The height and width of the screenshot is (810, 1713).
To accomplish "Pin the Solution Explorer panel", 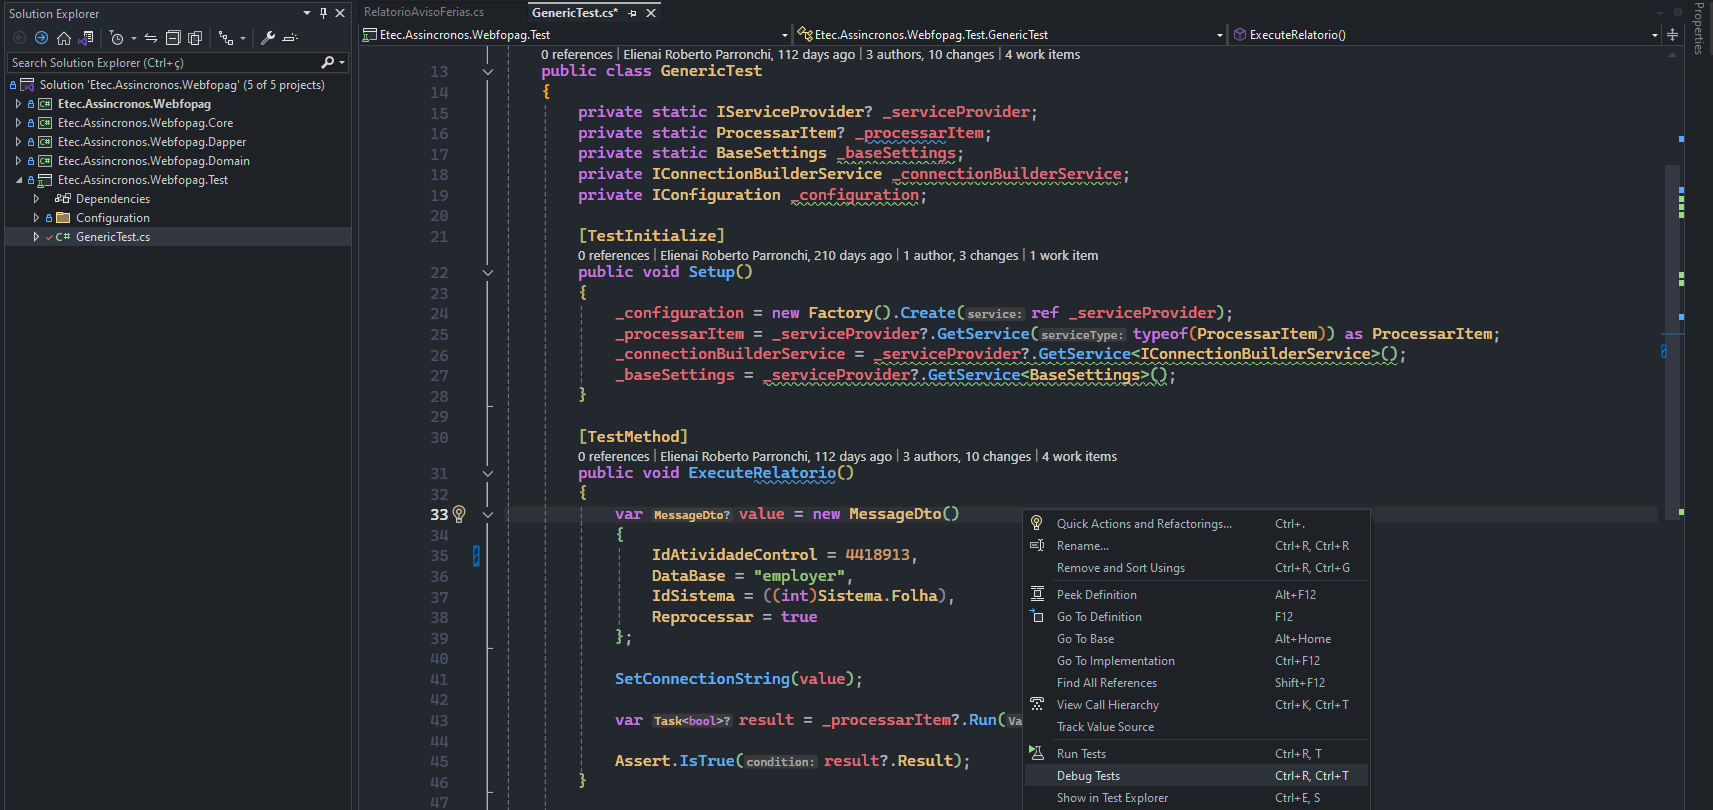I will click(x=323, y=13).
